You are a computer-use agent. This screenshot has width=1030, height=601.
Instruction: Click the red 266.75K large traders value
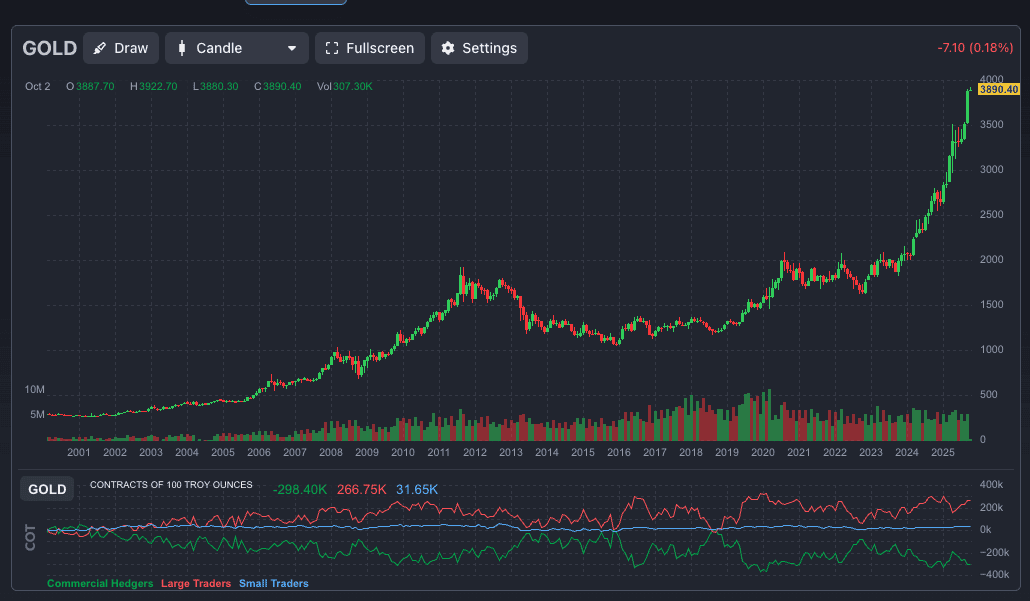coord(361,489)
